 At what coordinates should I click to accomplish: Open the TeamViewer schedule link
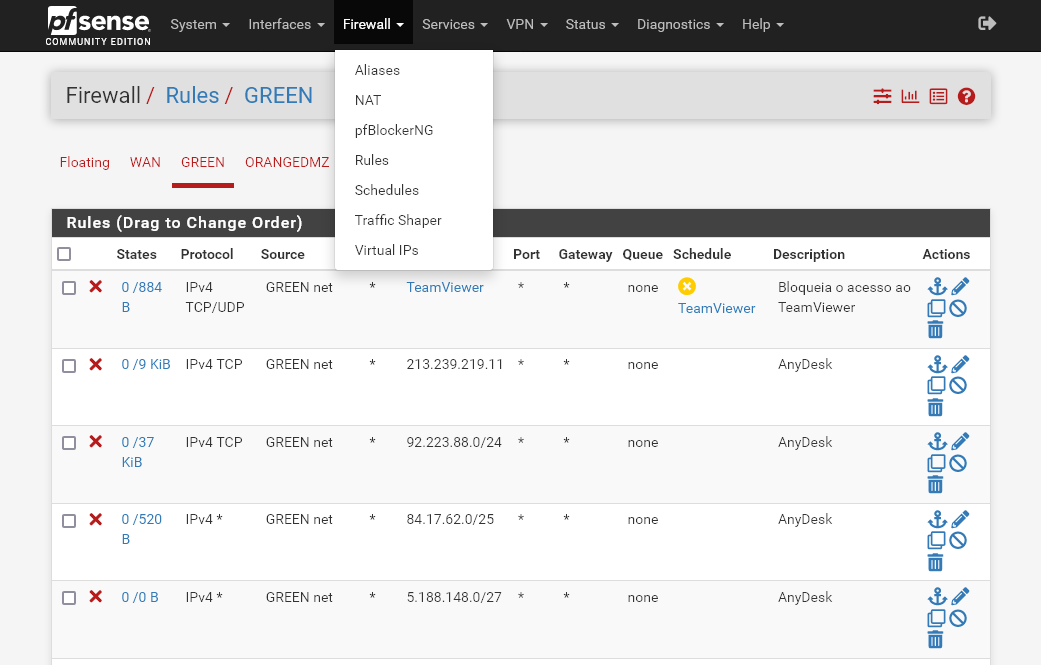(716, 308)
